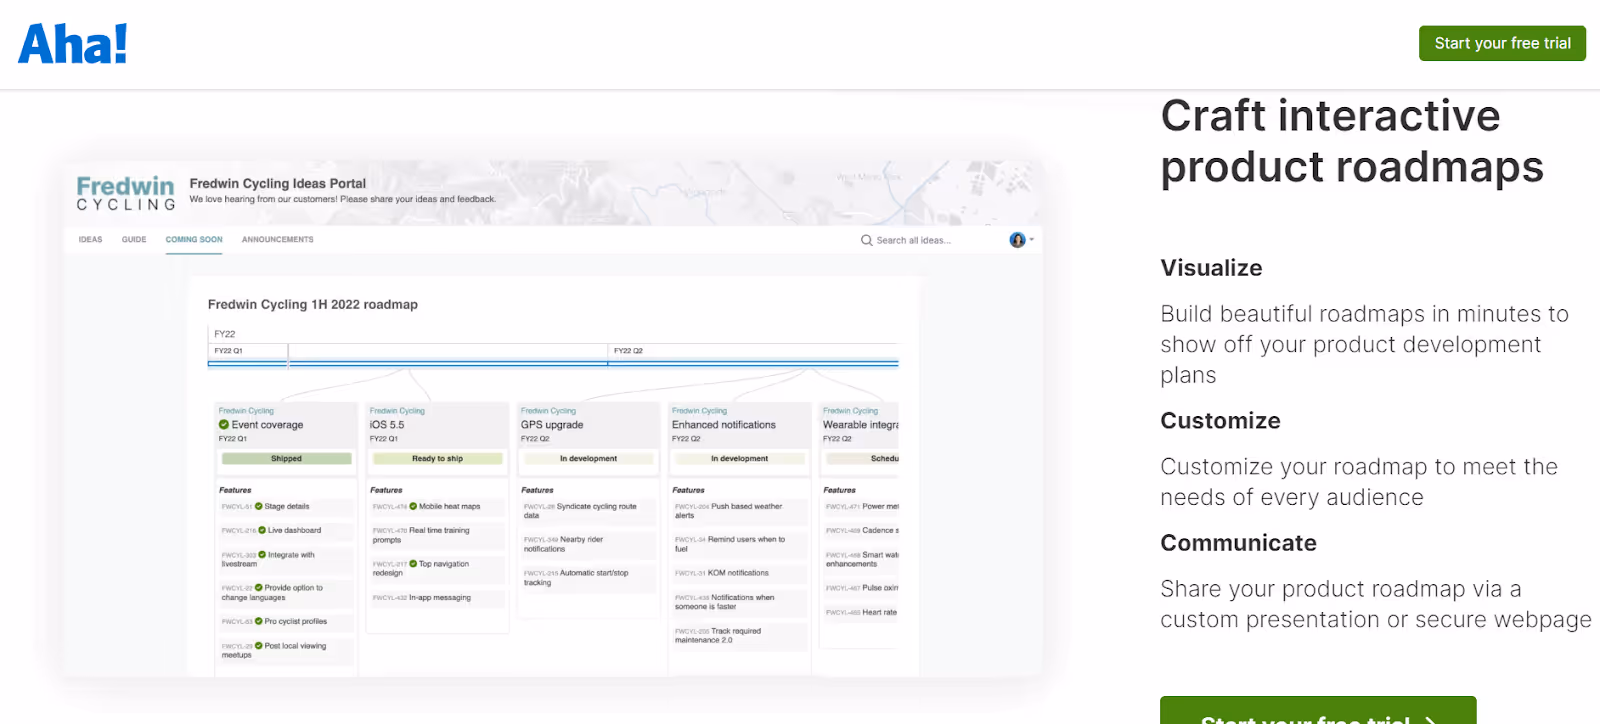Click the 'Customize' heading
This screenshot has width=1600, height=724.
(x=1220, y=421)
